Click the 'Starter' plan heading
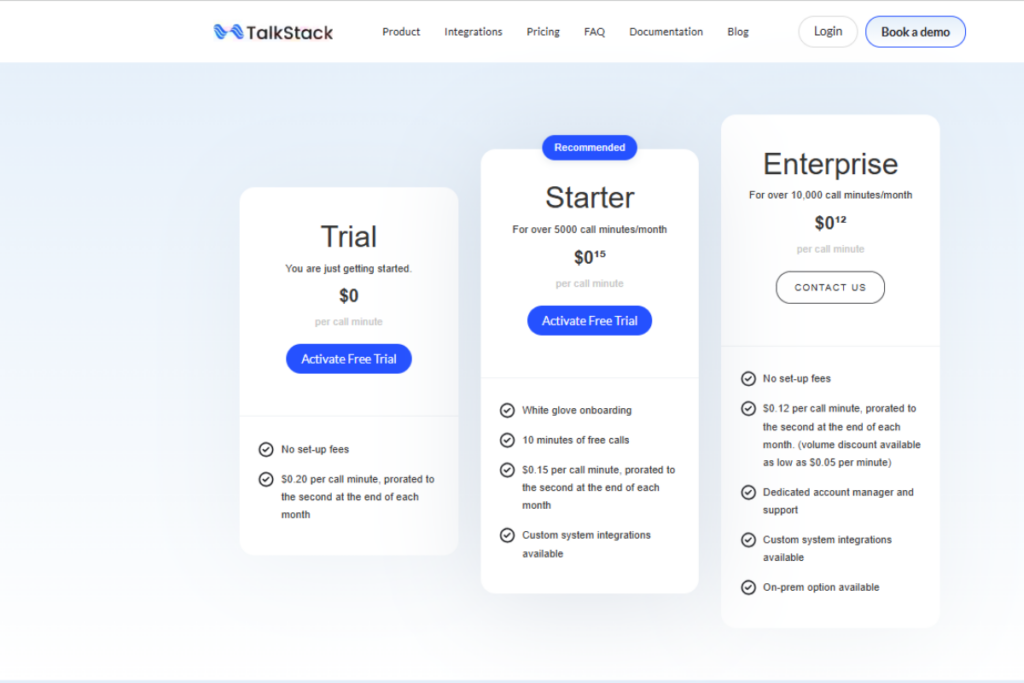 [x=589, y=197]
